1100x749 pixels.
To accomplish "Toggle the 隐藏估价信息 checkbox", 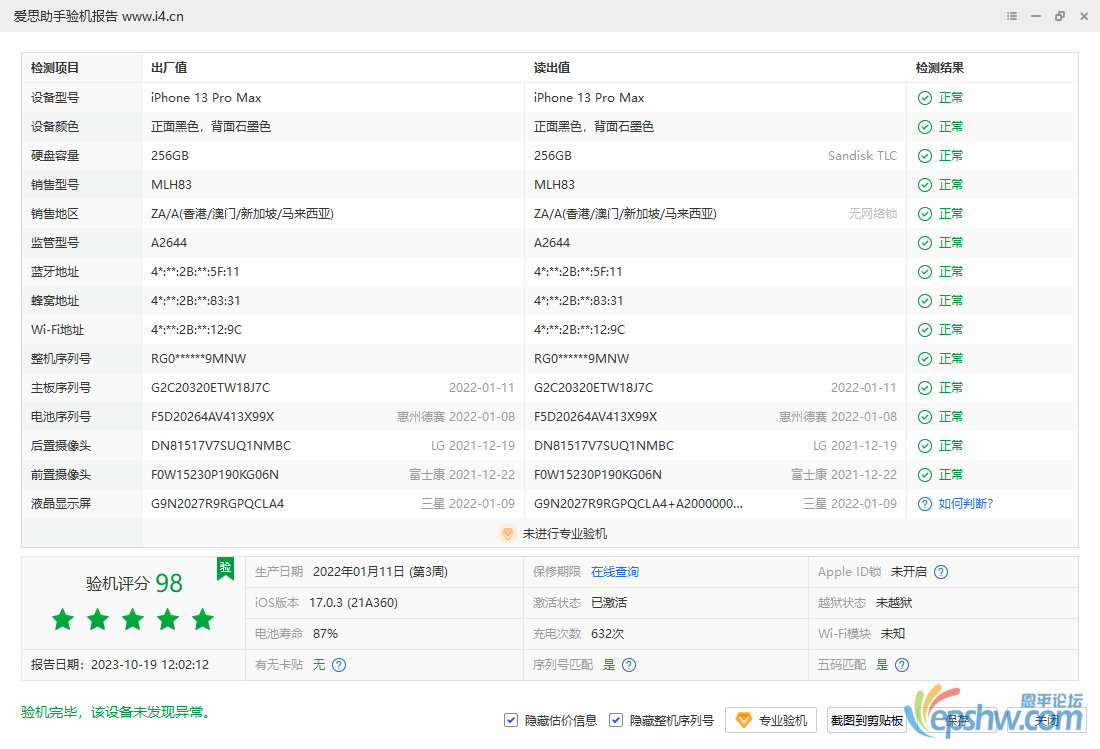I will [x=511, y=720].
